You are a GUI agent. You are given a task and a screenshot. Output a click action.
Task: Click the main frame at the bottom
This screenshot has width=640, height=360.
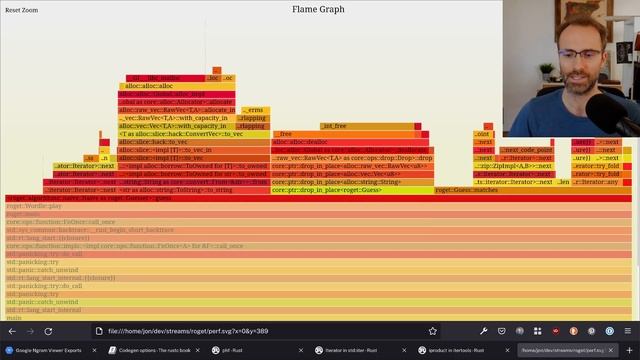318,318
